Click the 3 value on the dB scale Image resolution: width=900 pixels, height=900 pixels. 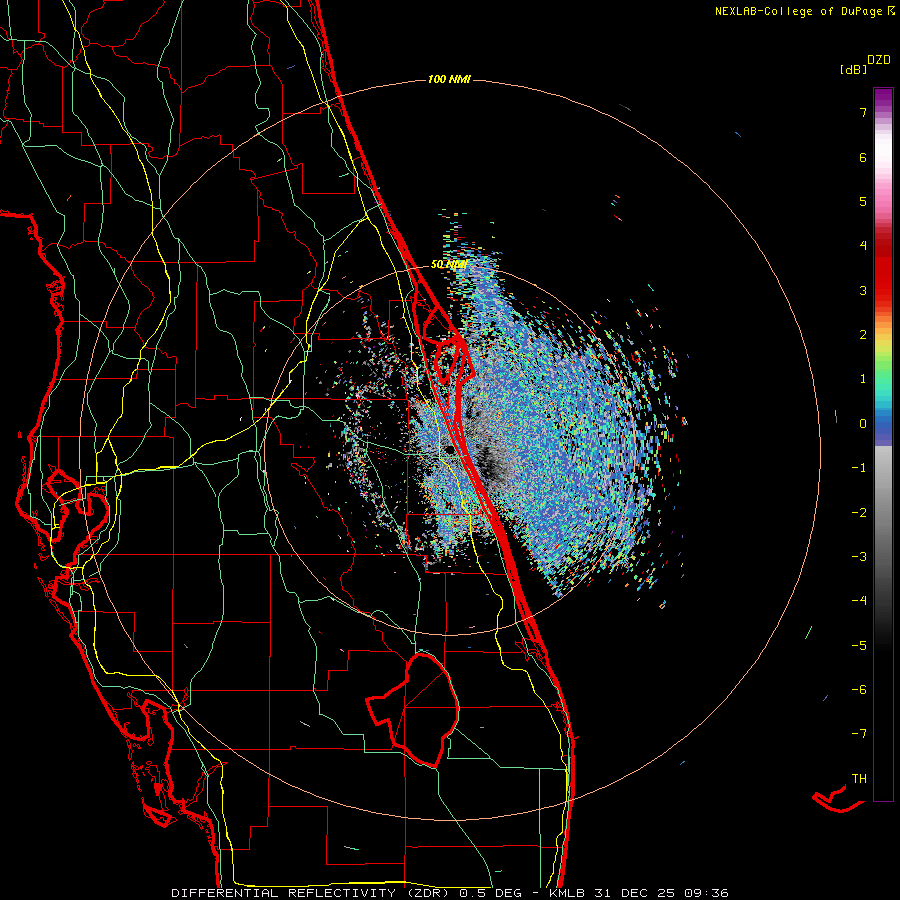click(x=863, y=290)
